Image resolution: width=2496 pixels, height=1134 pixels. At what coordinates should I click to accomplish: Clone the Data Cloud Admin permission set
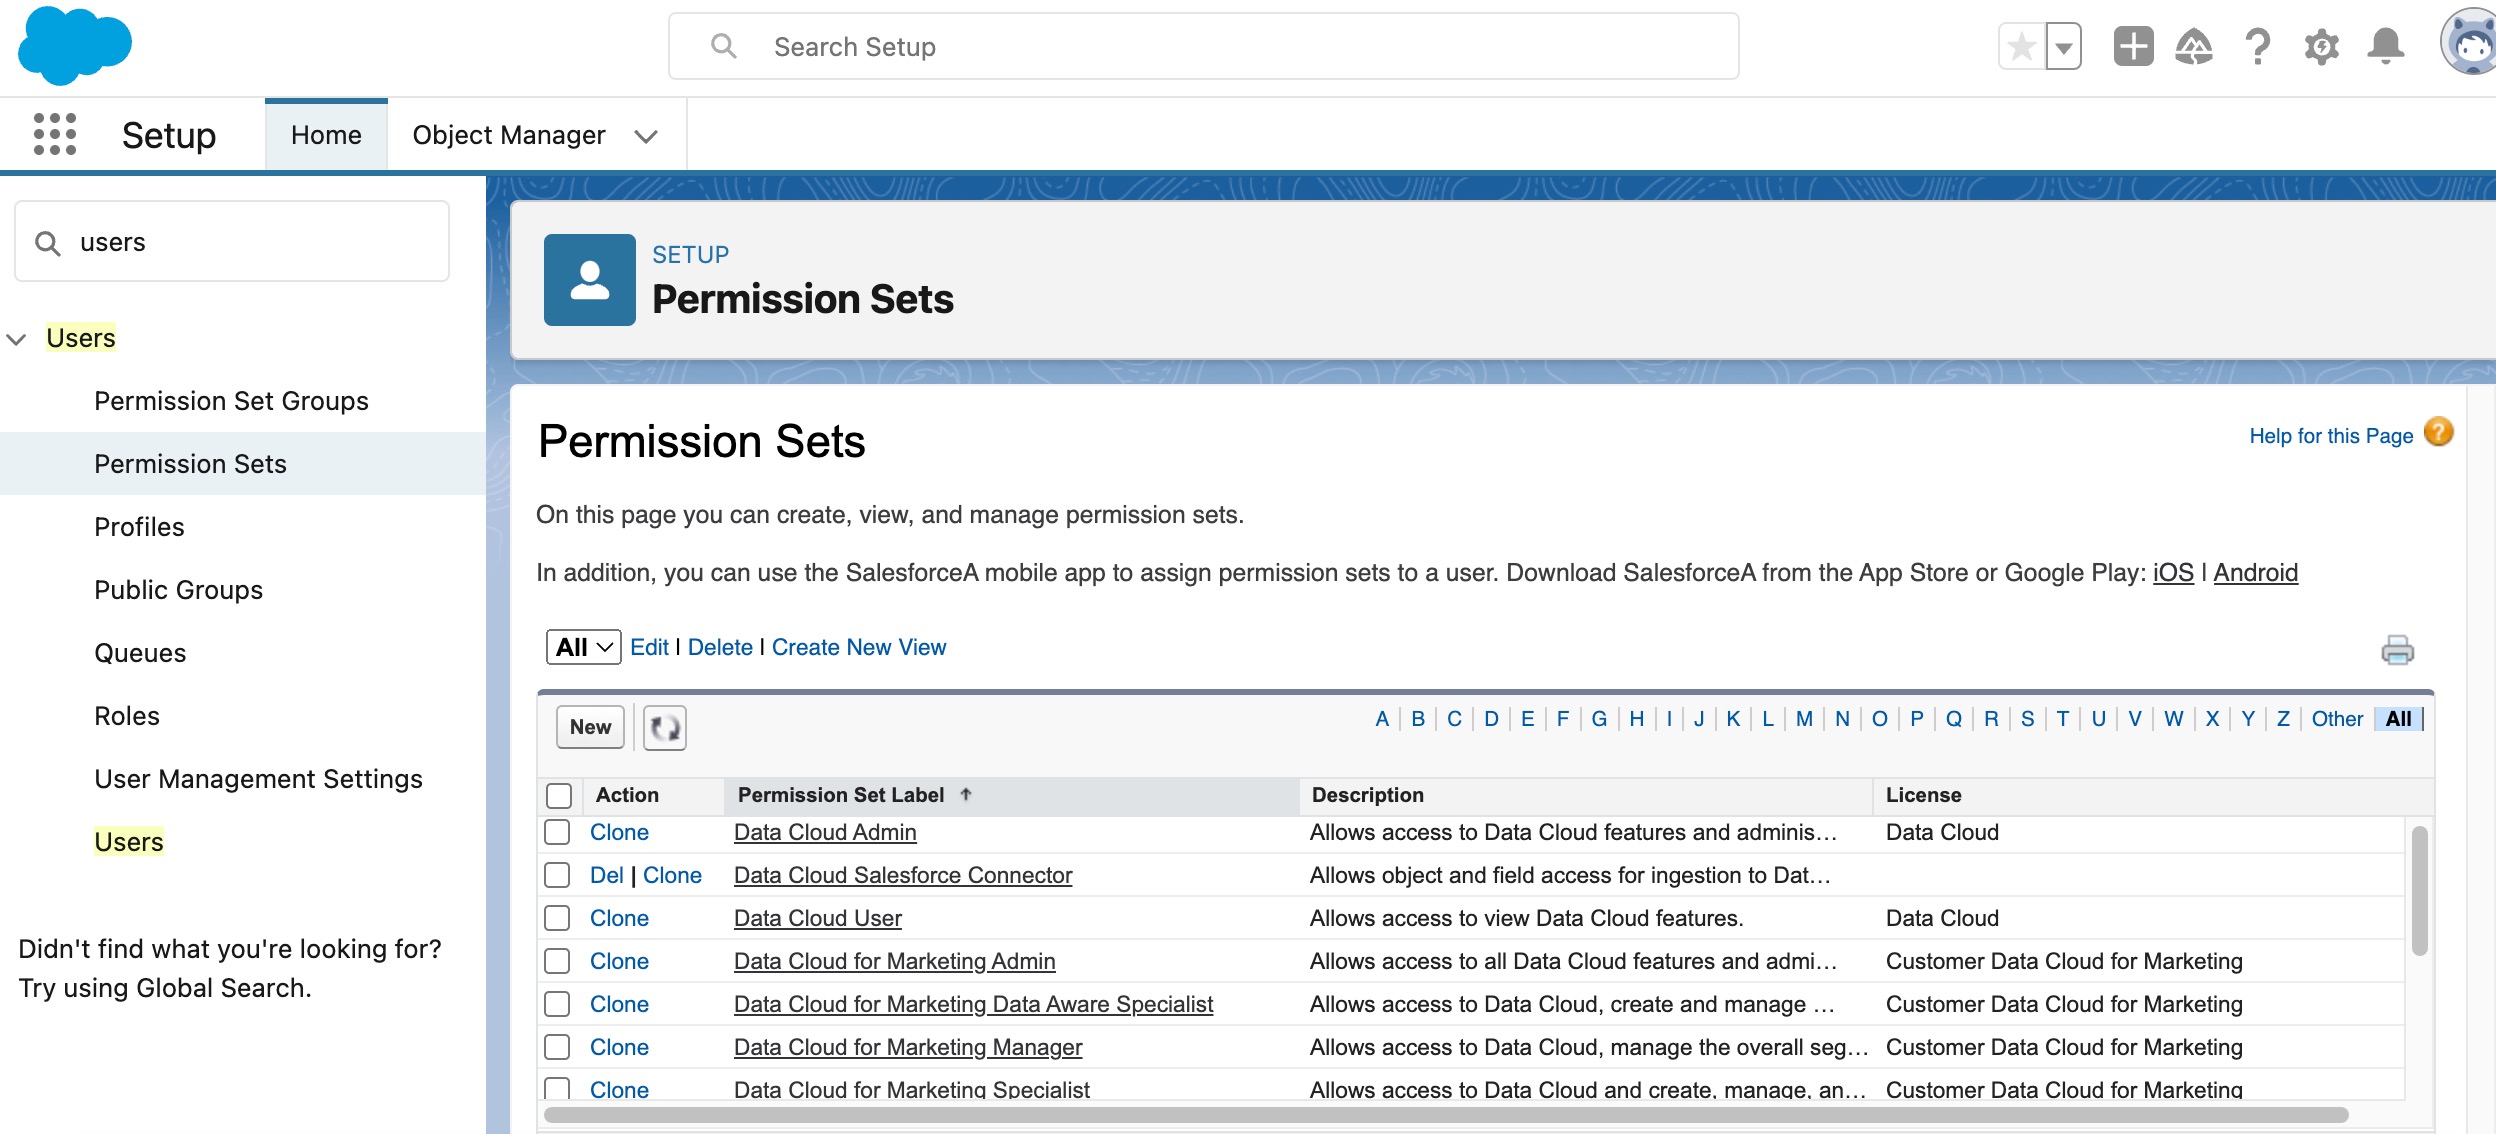click(x=619, y=832)
